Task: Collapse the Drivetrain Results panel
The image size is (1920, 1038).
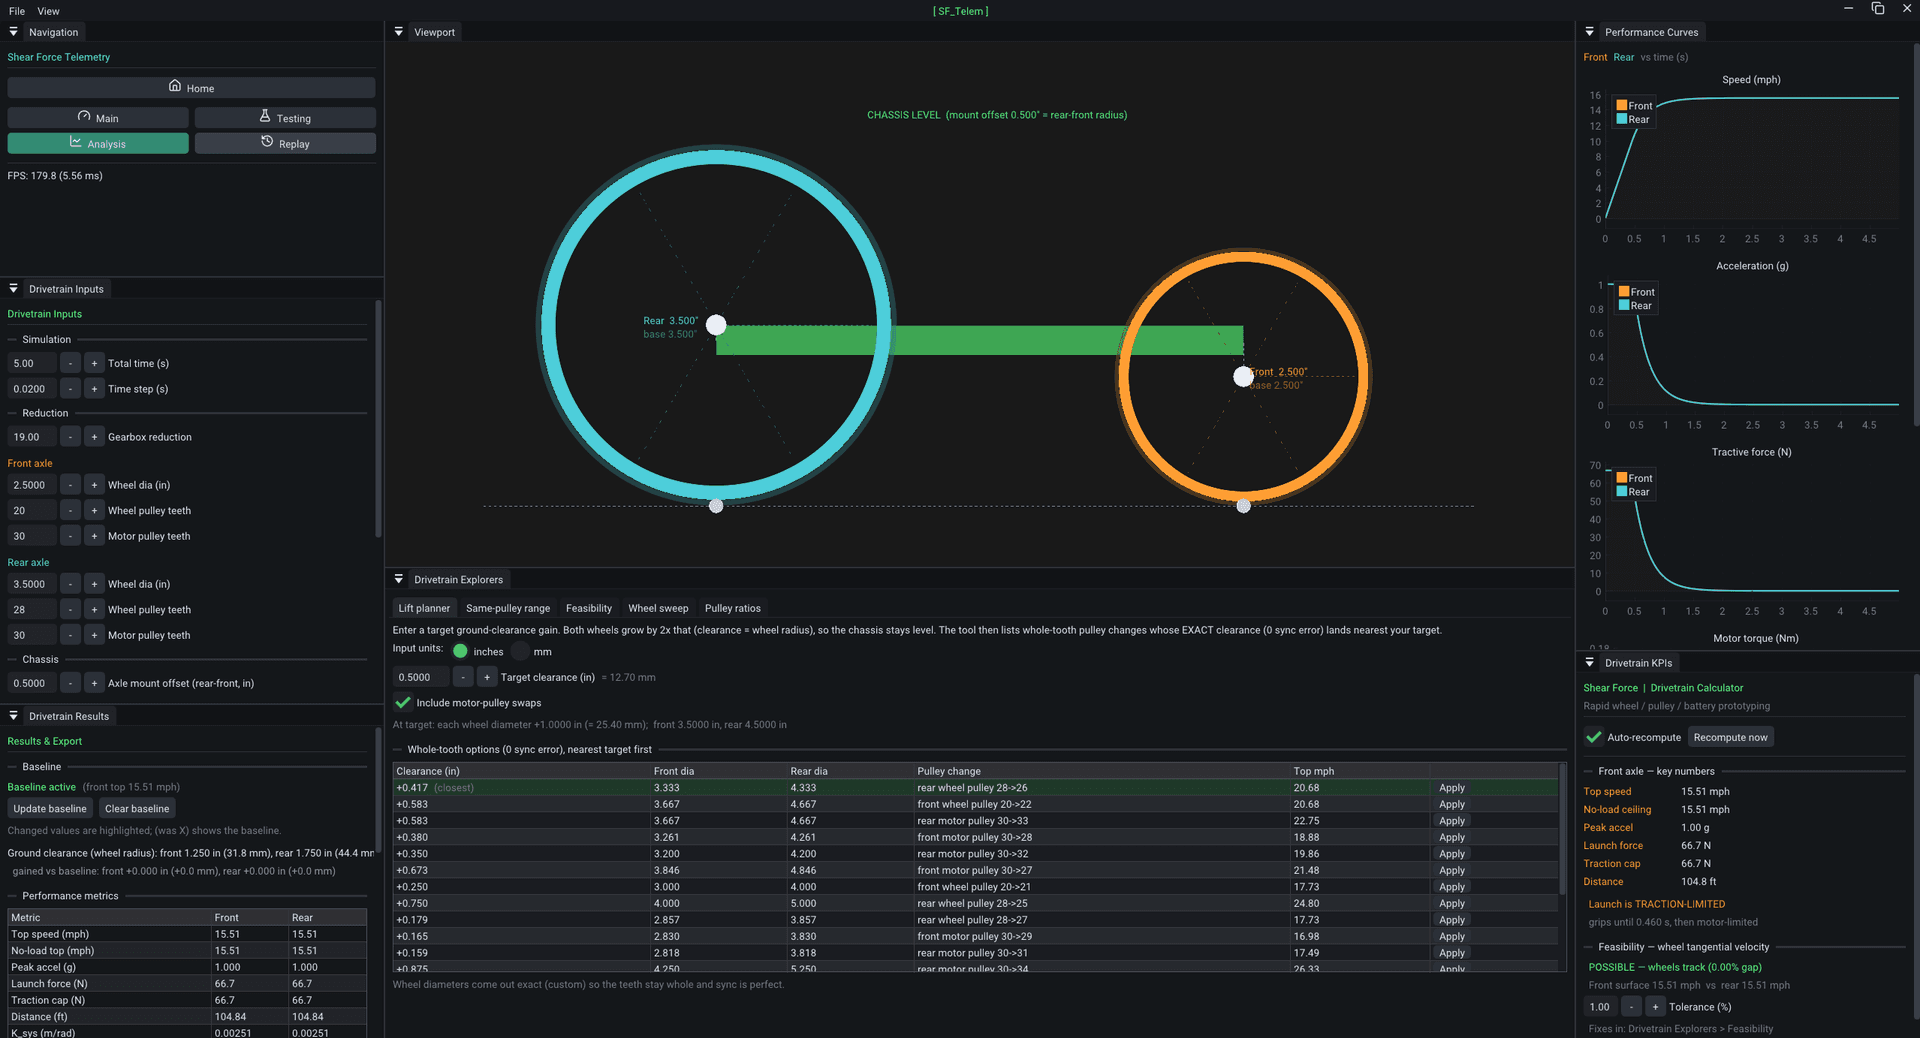Action: [14, 716]
